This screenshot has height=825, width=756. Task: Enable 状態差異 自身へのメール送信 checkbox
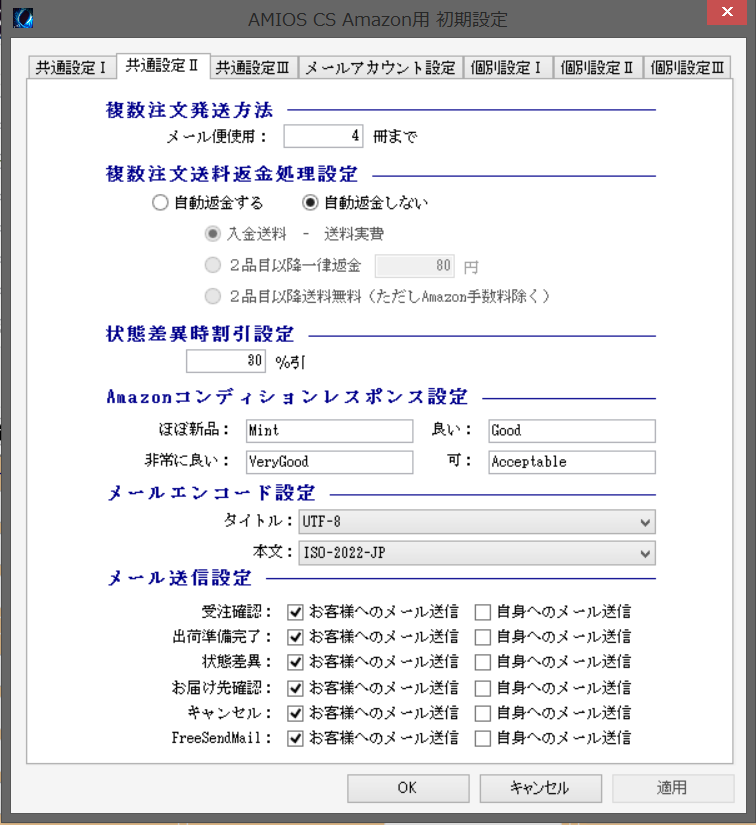(x=482, y=662)
